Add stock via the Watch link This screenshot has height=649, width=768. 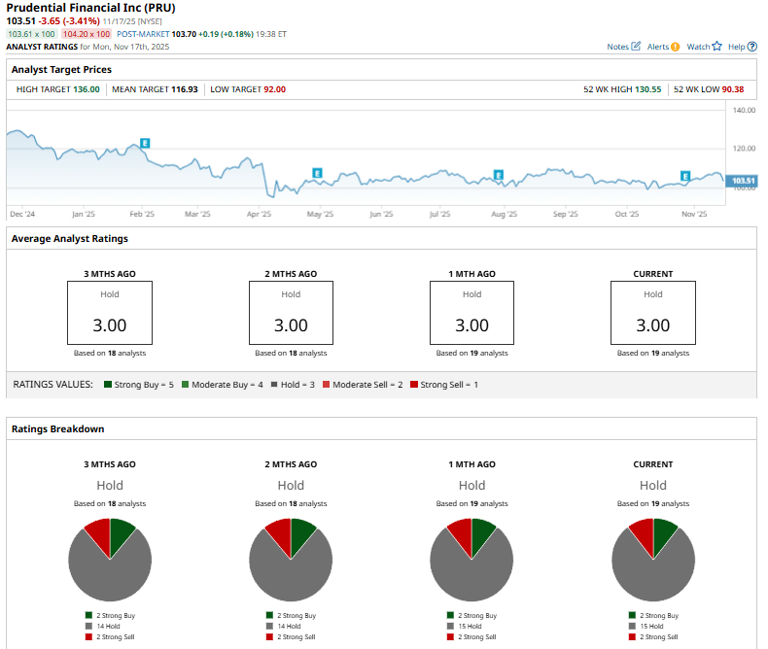click(697, 47)
